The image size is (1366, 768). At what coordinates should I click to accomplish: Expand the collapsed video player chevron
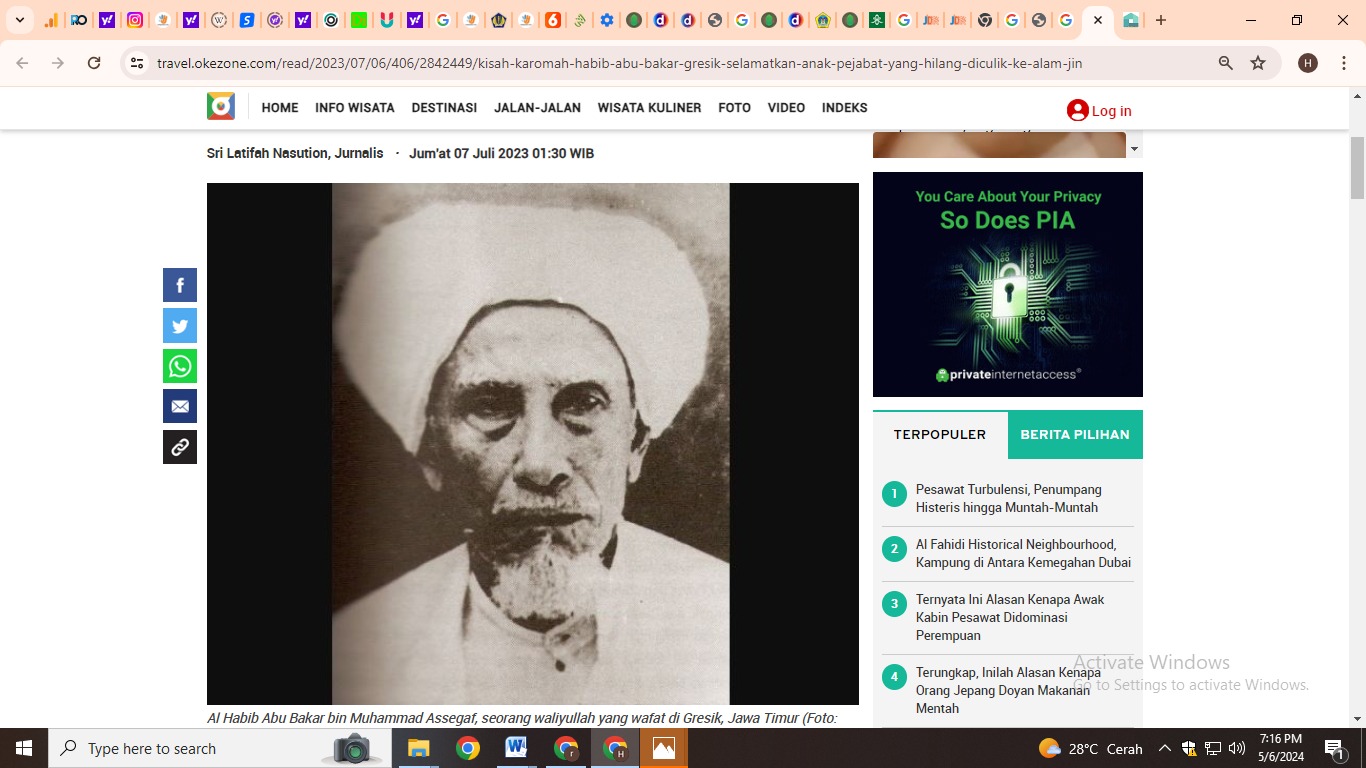click(1134, 148)
